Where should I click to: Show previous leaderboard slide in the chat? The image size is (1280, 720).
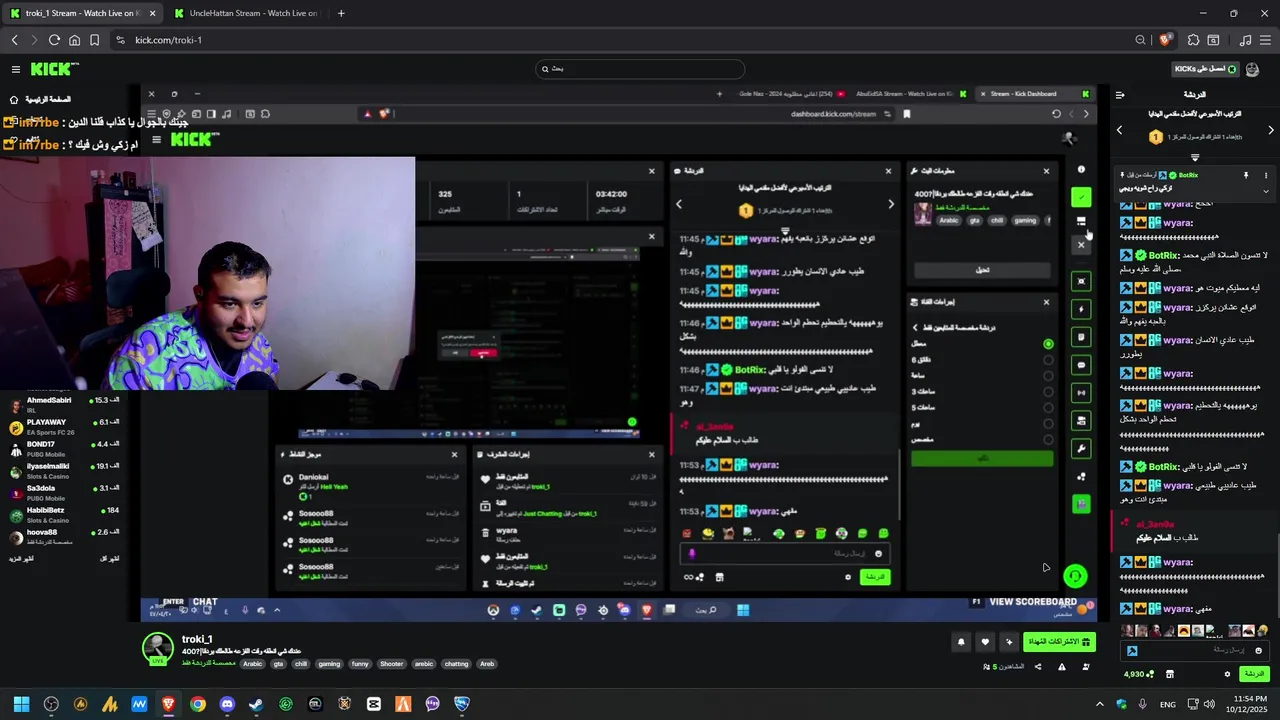pyautogui.click(x=1119, y=130)
